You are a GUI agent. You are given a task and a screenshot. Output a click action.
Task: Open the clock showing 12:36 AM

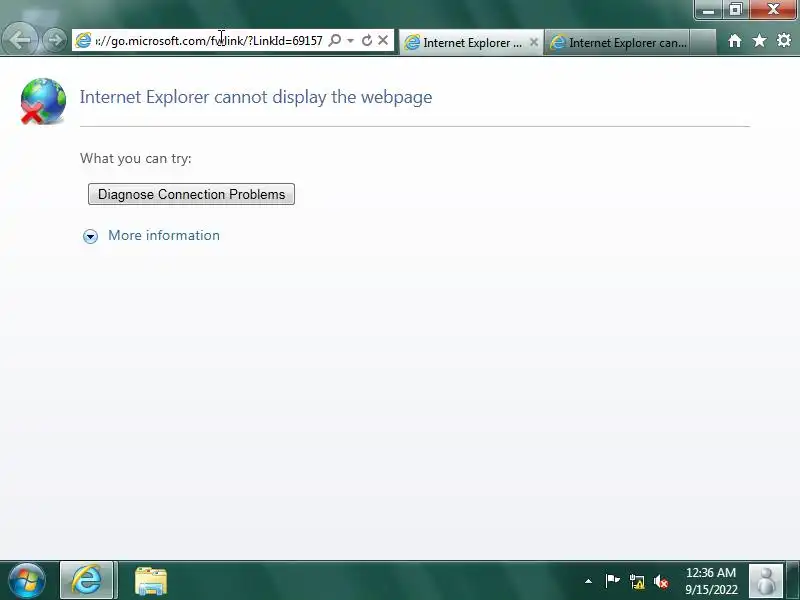pyautogui.click(x=711, y=581)
